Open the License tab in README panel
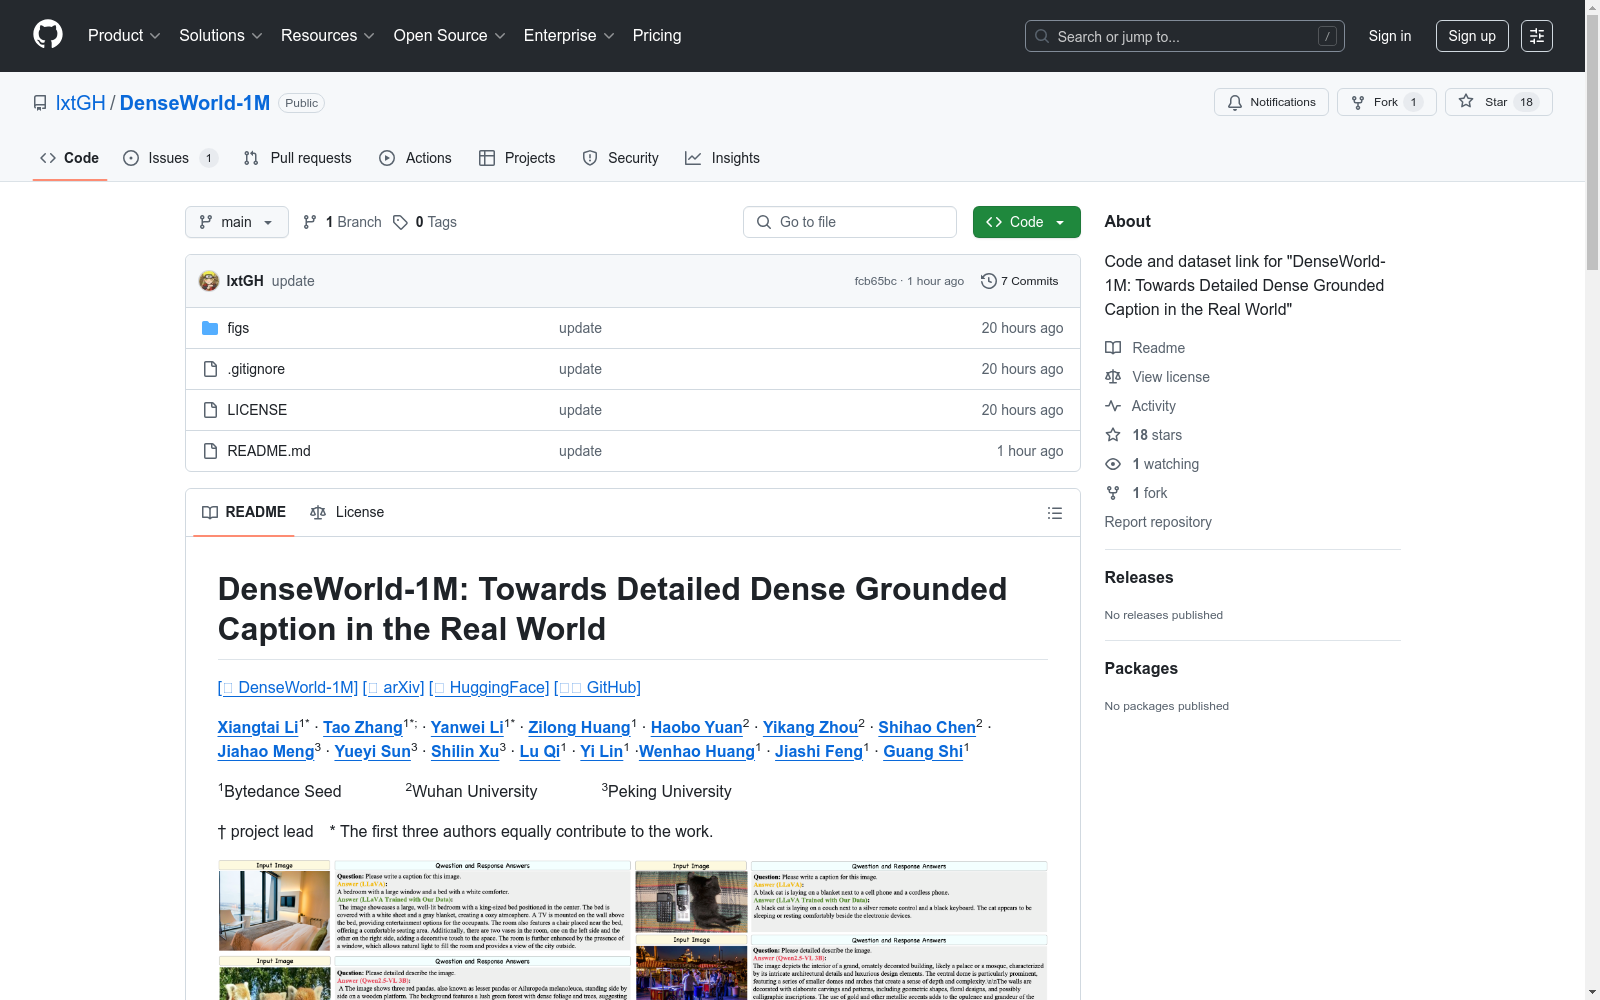1600x1000 pixels. pyautogui.click(x=347, y=512)
